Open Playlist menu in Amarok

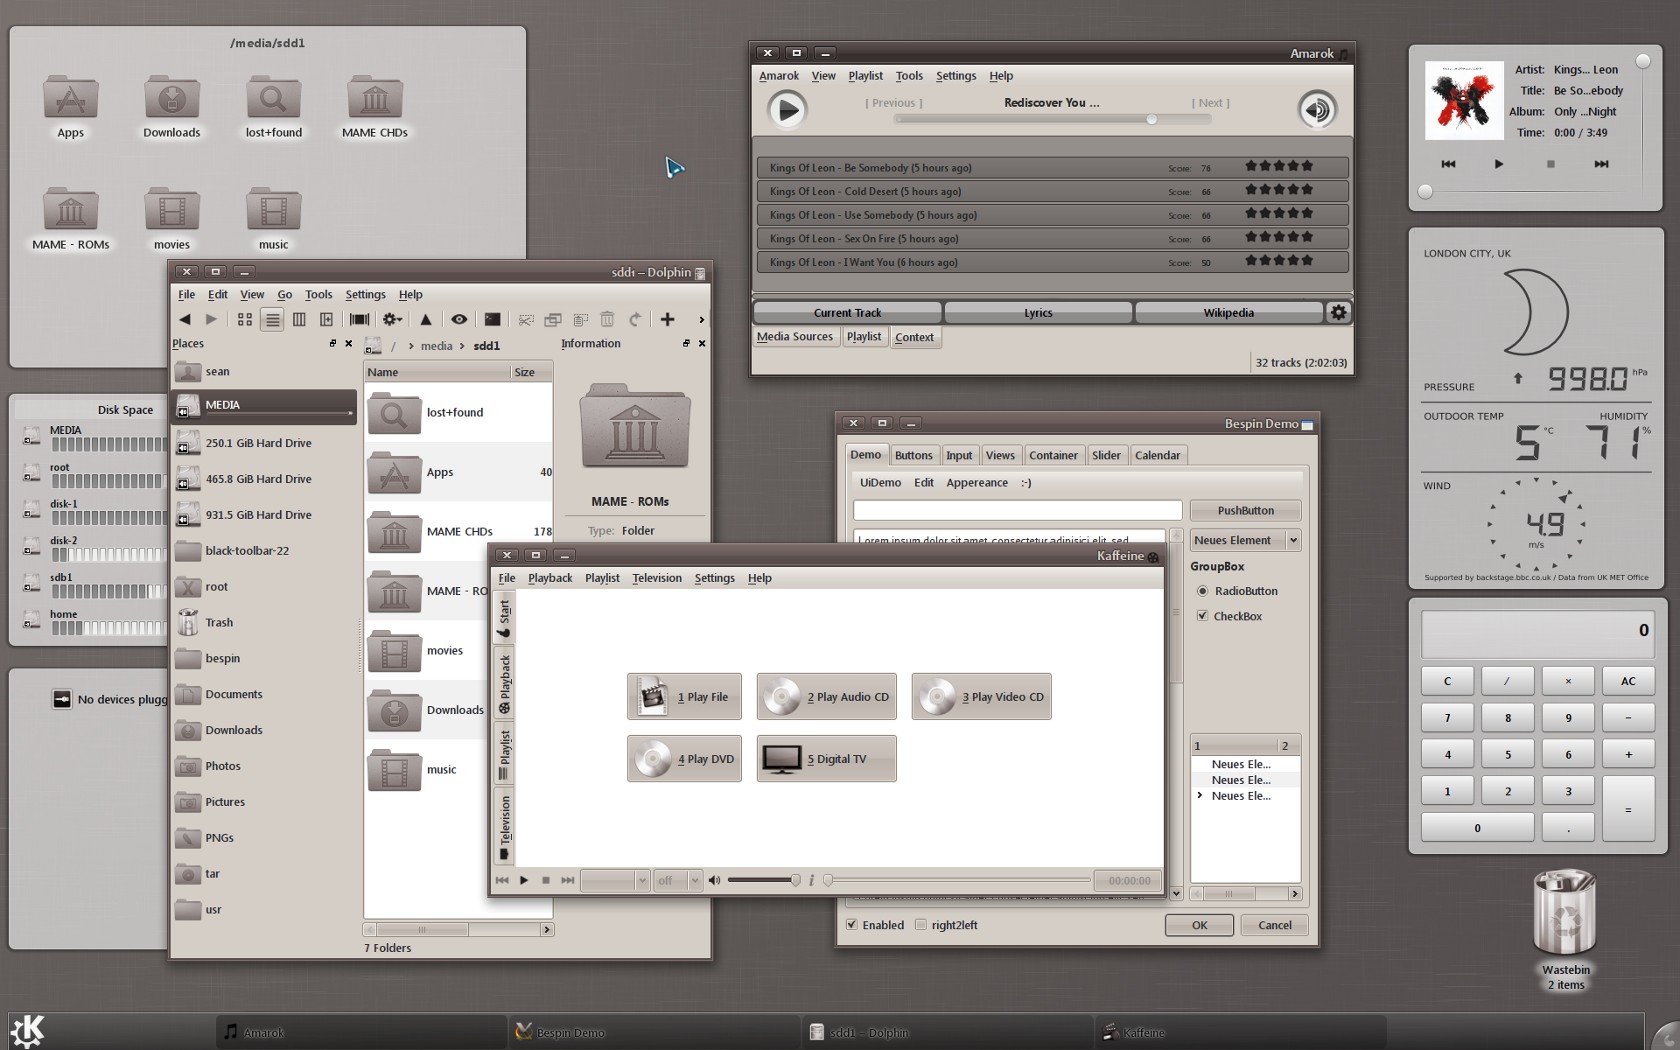tap(865, 76)
